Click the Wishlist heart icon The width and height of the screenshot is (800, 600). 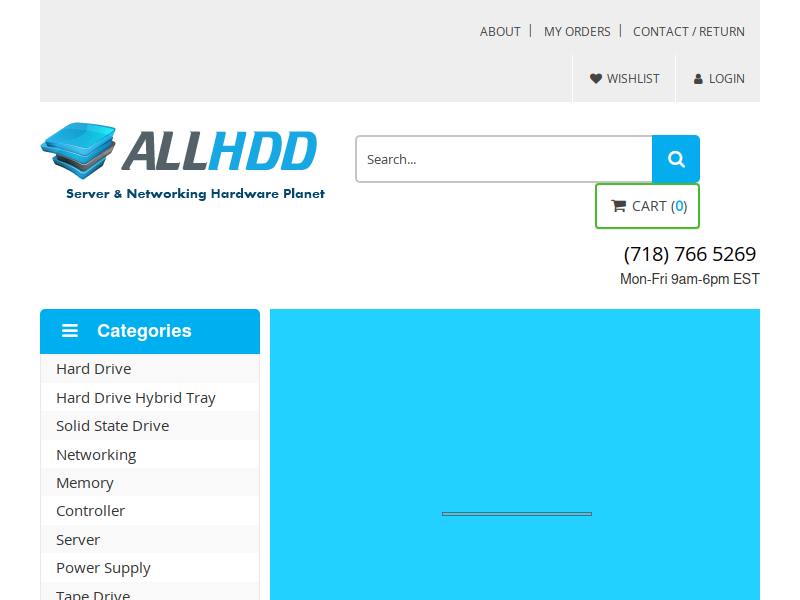[595, 79]
